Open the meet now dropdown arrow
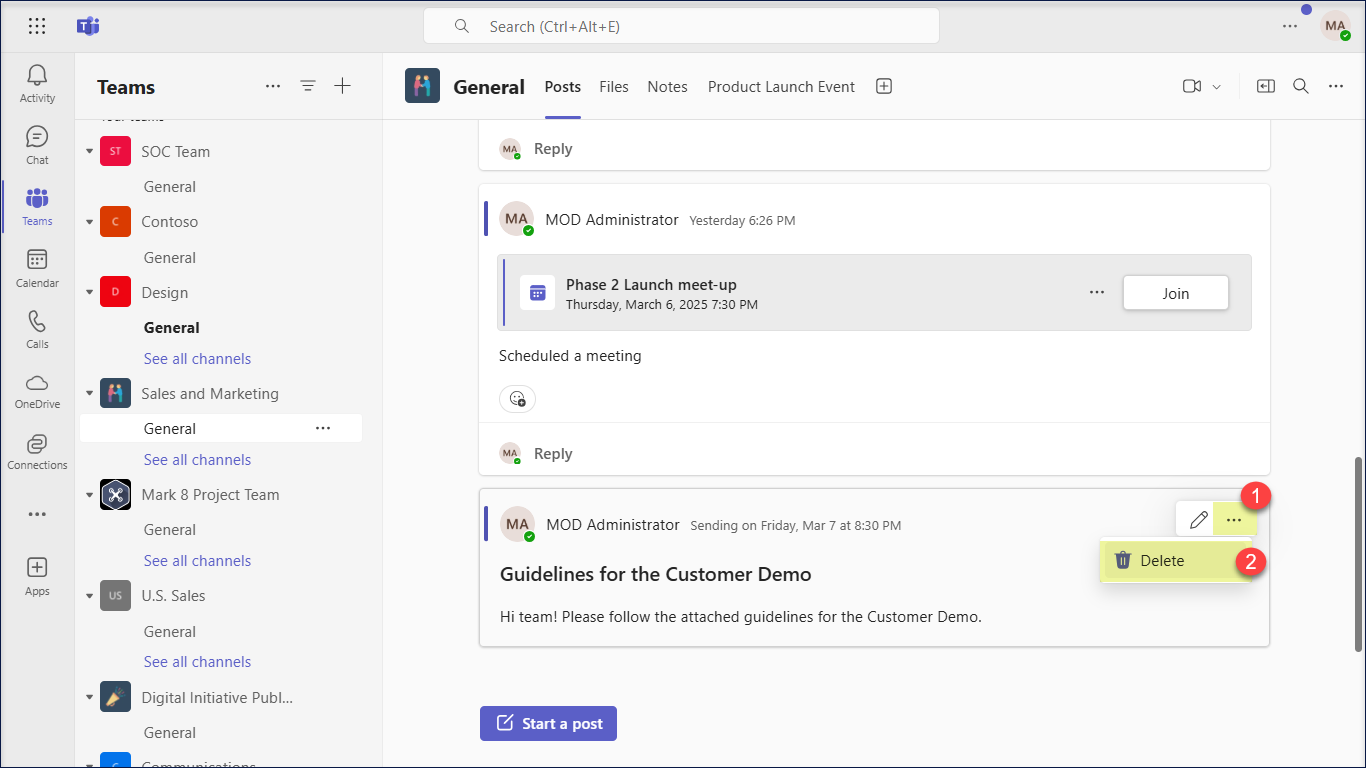Screen dimensions: 1366x768 pyautogui.click(x=1217, y=87)
